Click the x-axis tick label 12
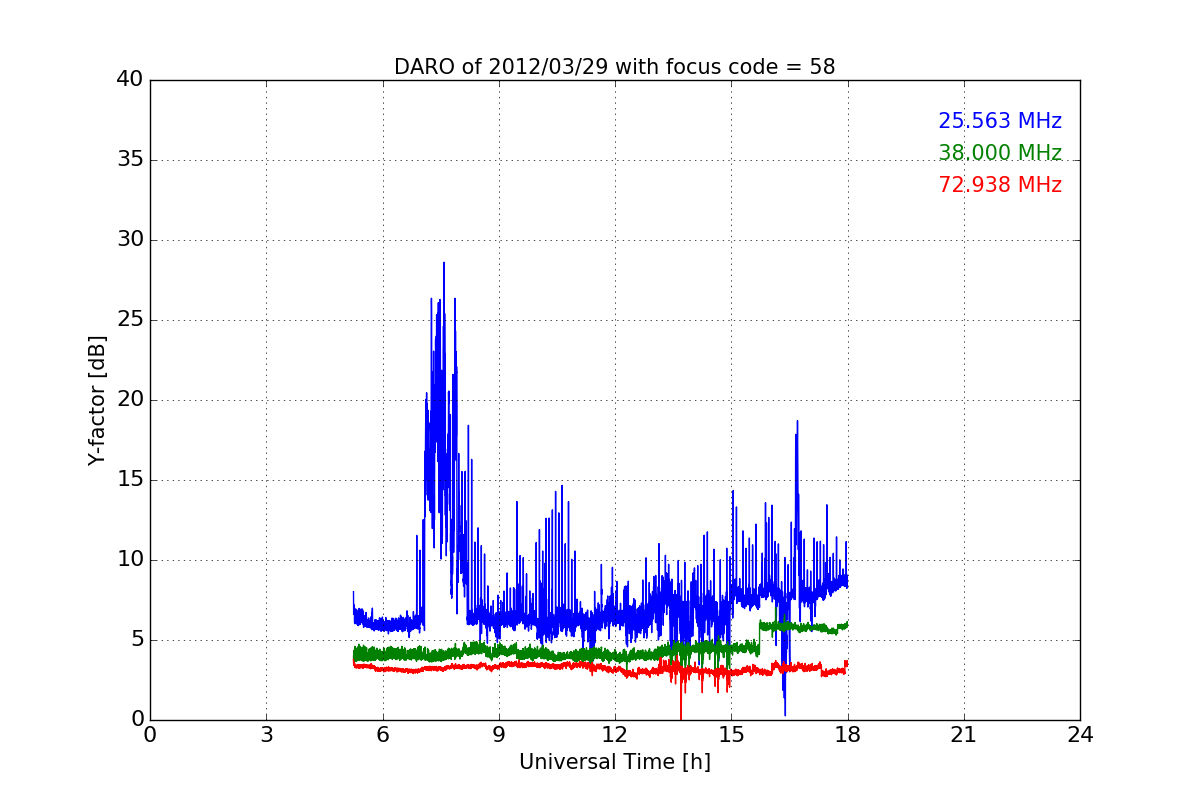 tap(615, 735)
